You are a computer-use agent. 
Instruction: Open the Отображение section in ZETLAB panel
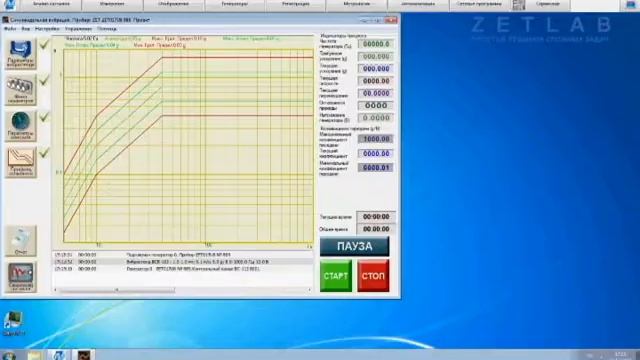(x=173, y=4)
